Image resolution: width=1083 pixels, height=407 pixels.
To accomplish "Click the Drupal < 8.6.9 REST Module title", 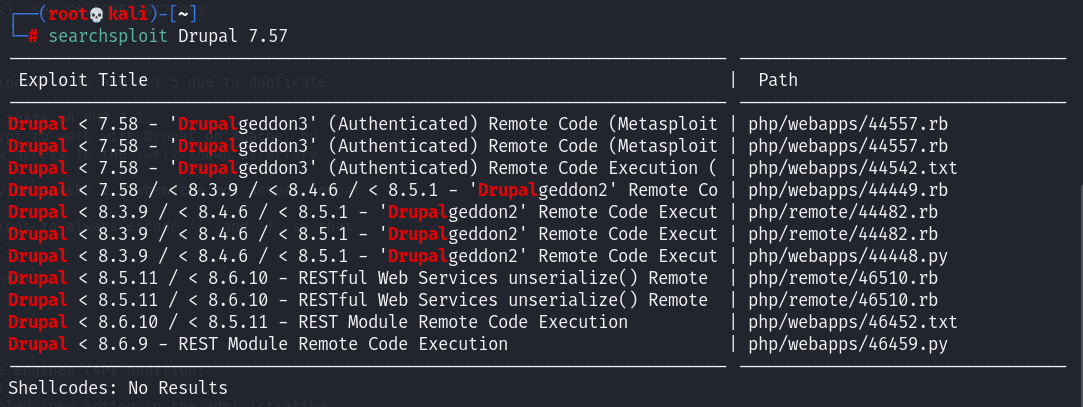I will [258, 344].
